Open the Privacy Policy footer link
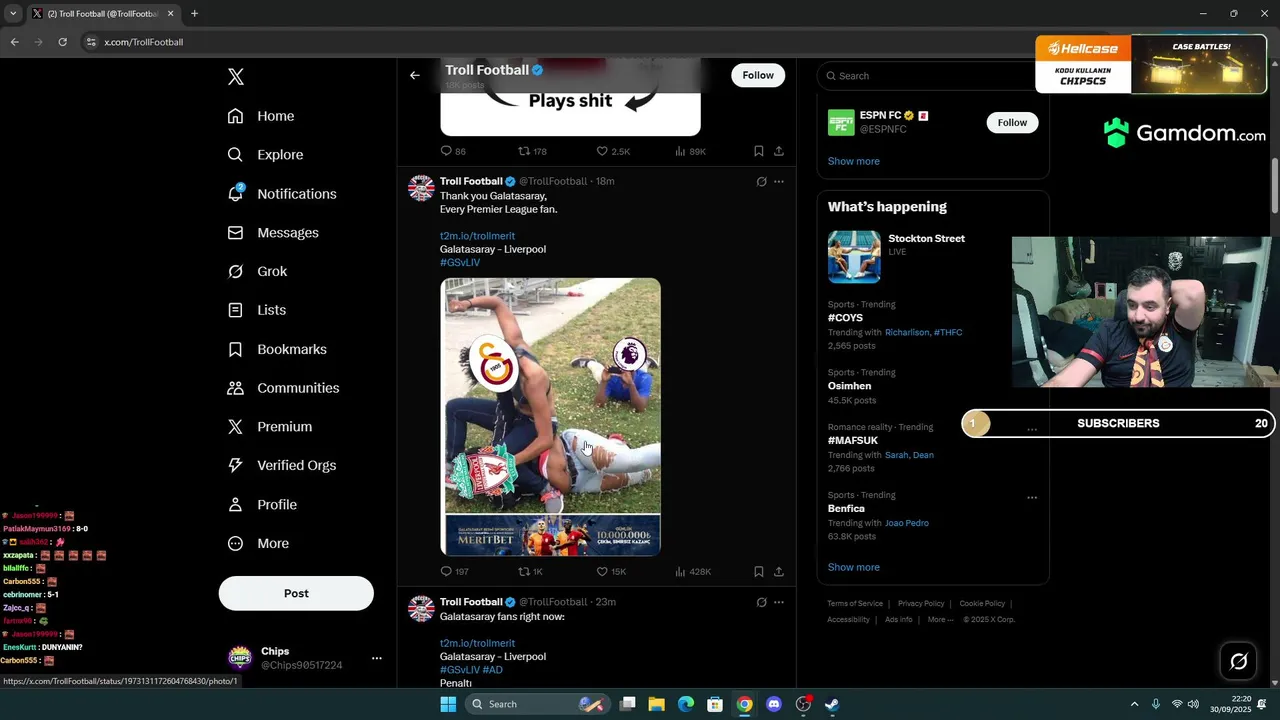 point(921,604)
